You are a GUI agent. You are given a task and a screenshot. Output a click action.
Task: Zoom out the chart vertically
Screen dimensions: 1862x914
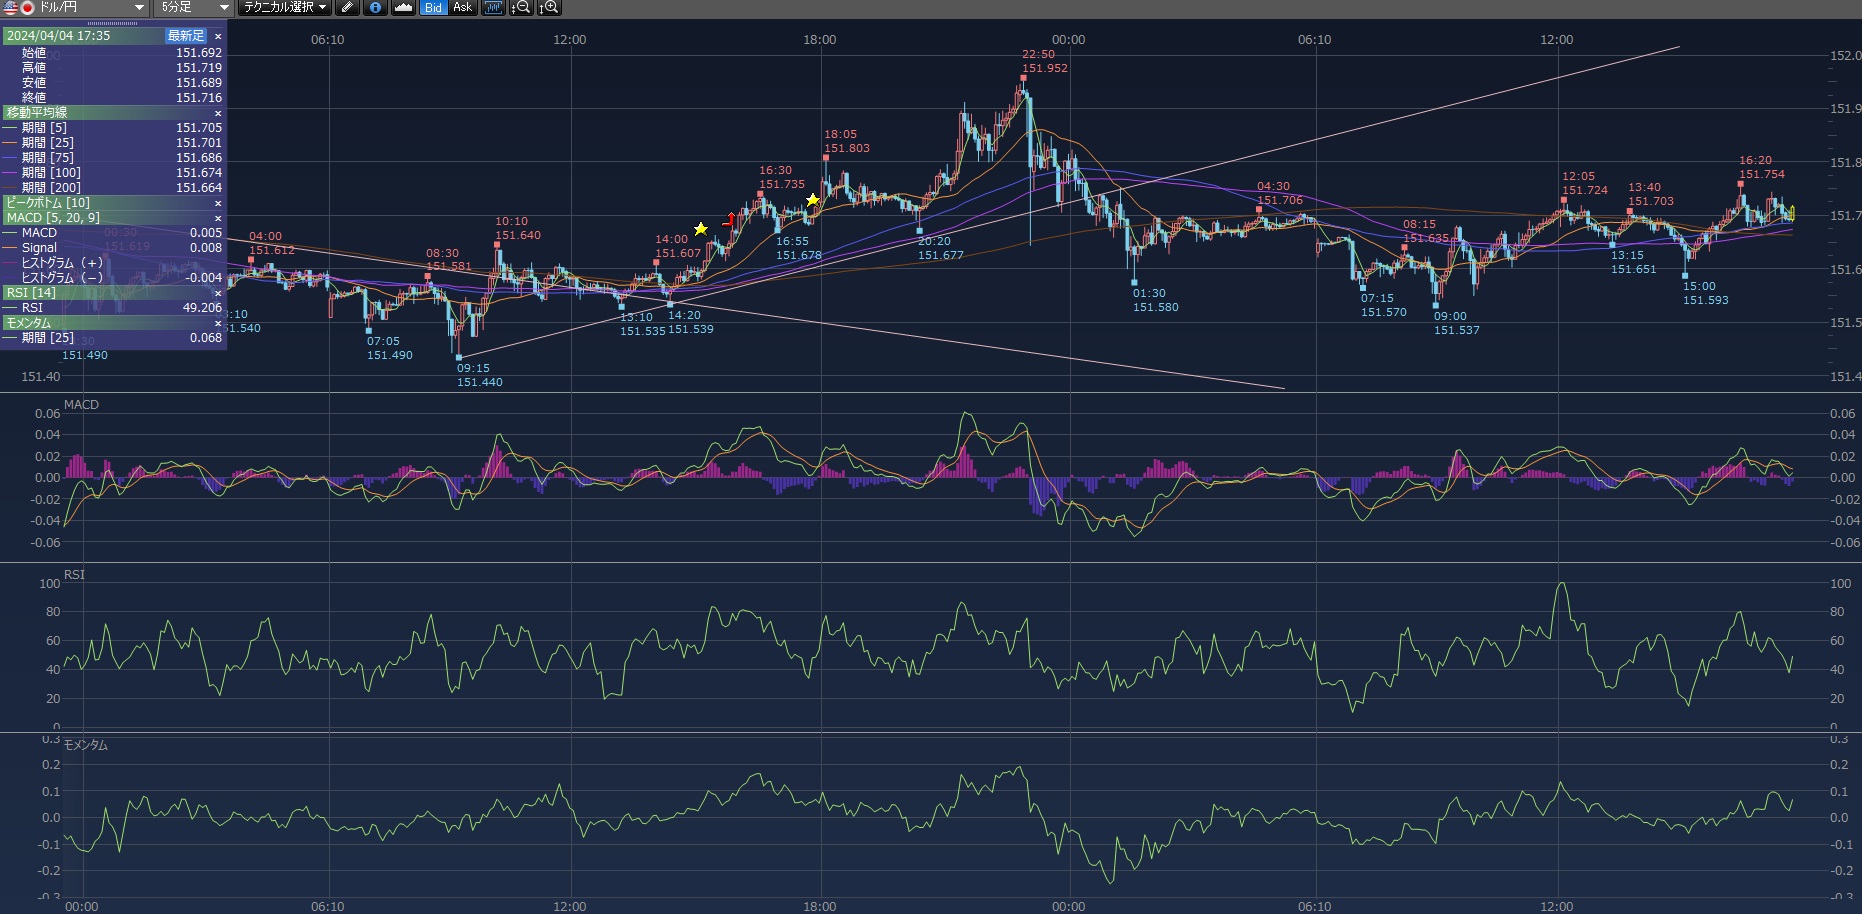point(521,8)
